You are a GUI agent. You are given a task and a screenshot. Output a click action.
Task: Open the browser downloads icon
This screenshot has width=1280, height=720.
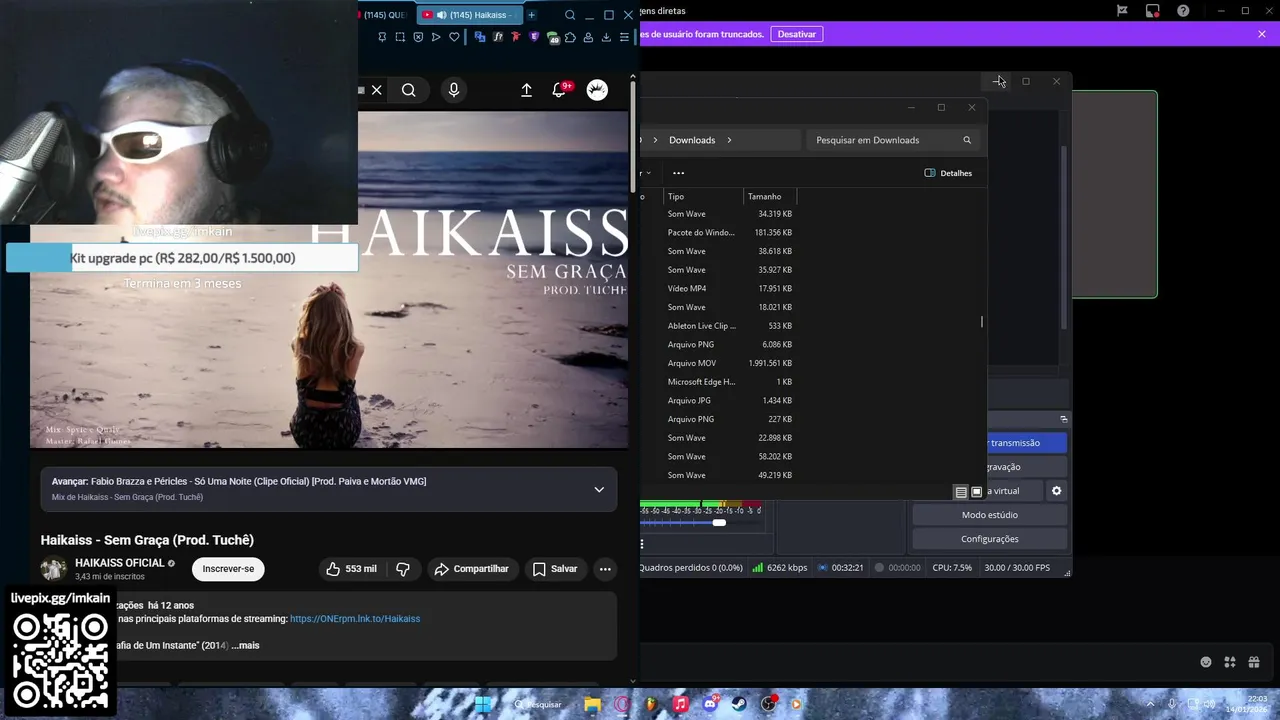[606, 37]
